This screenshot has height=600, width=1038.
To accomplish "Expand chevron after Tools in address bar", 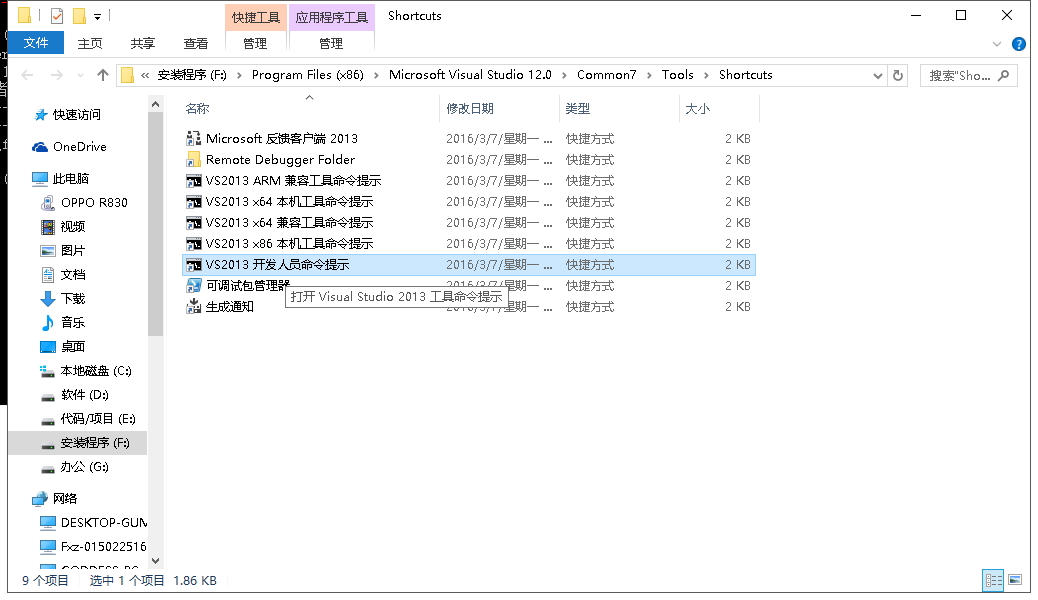I will click(x=706, y=75).
